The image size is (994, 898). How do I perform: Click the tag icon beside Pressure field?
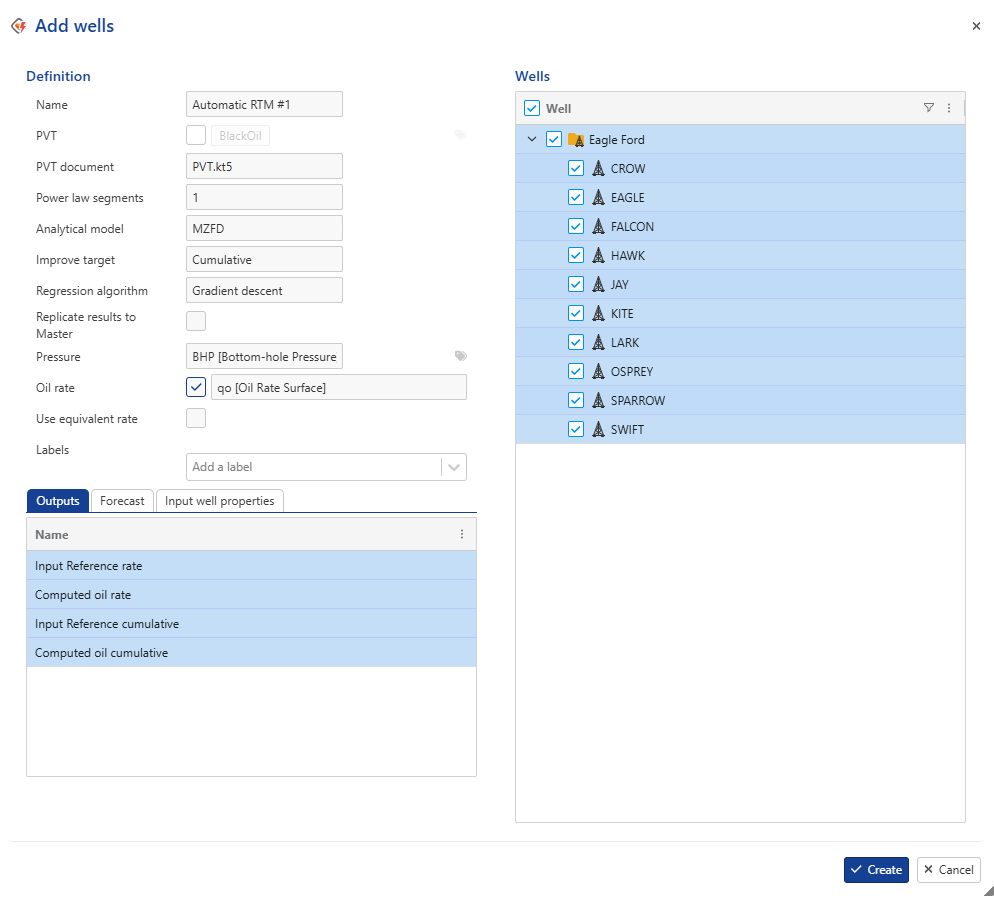point(460,356)
